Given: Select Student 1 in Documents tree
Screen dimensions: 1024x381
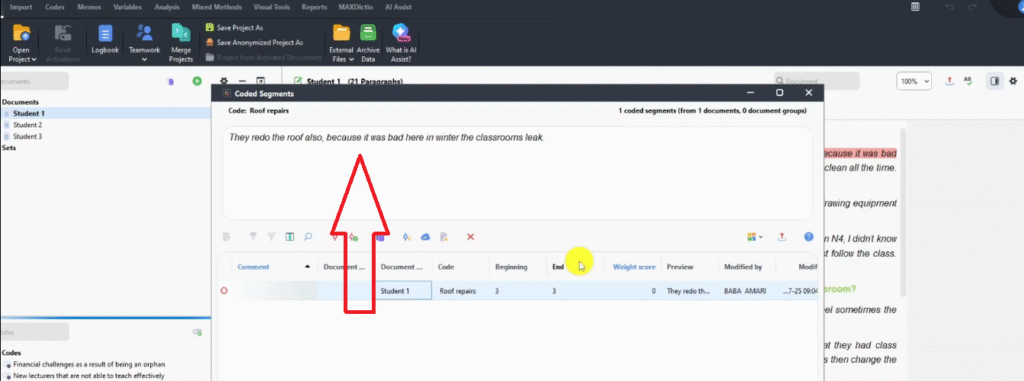Looking at the screenshot, I should [x=28, y=114].
